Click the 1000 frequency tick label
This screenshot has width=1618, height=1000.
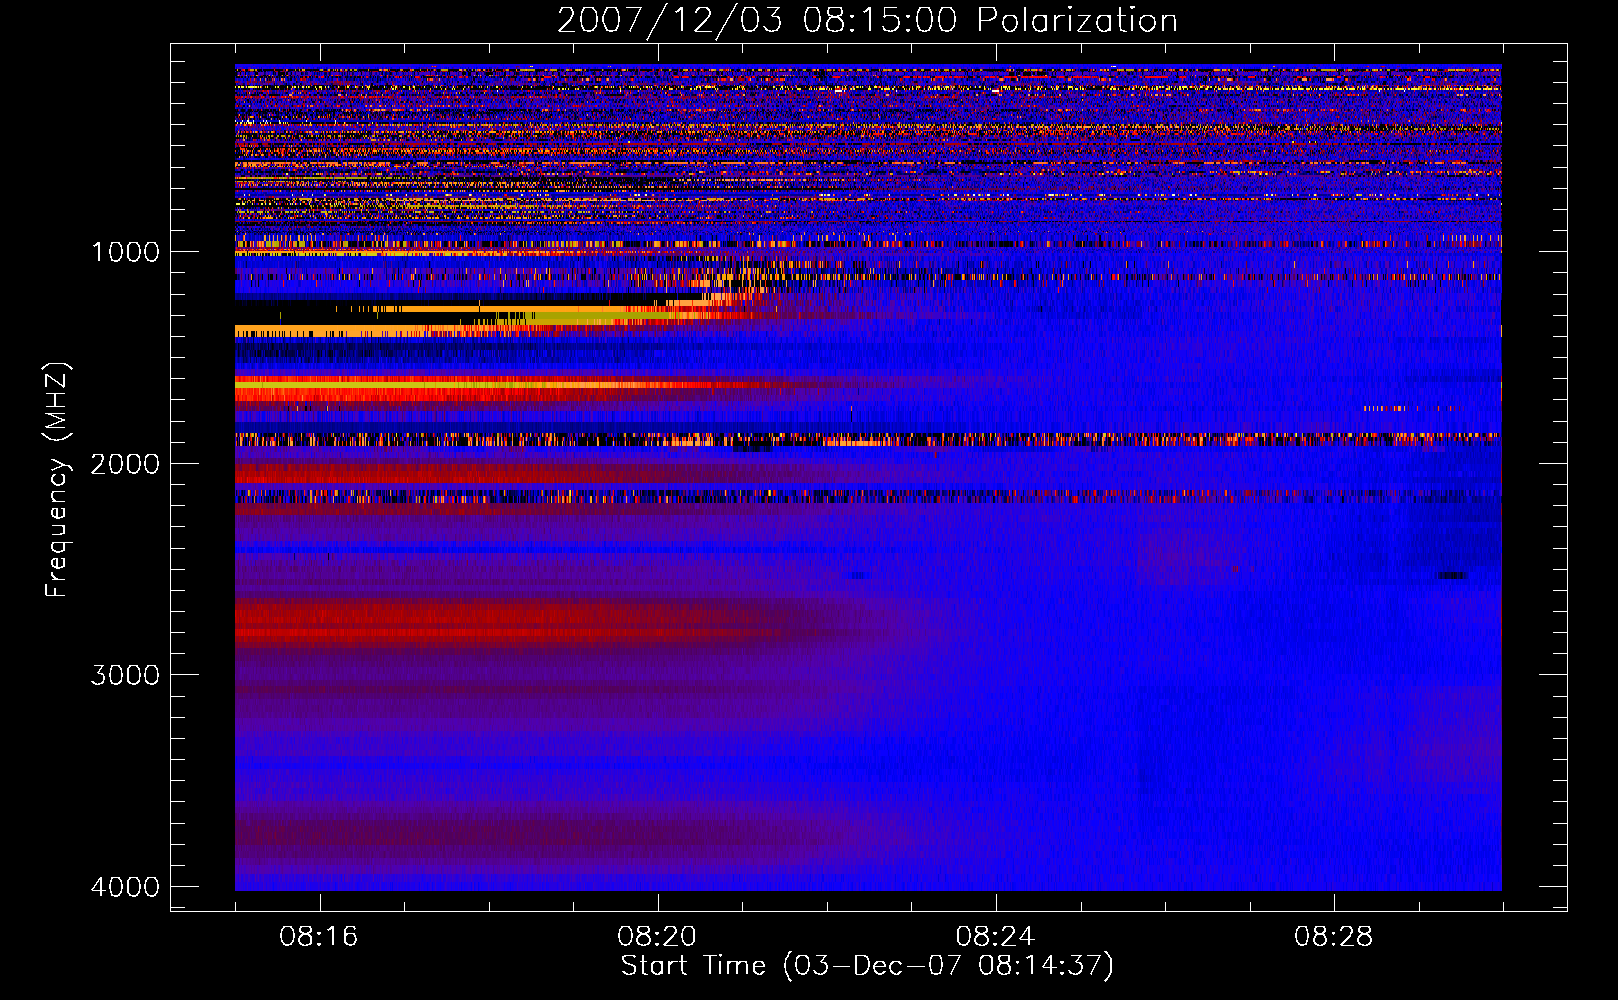tap(125, 251)
